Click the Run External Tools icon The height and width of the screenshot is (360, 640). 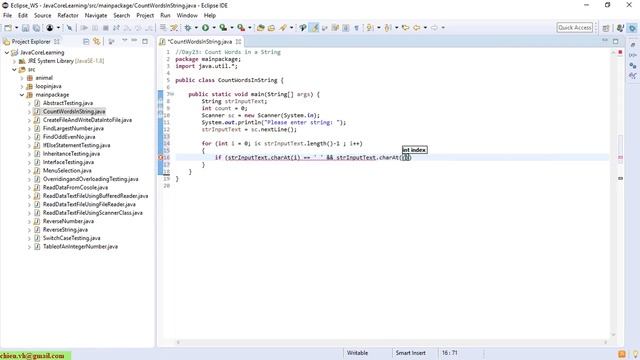coord(241,28)
